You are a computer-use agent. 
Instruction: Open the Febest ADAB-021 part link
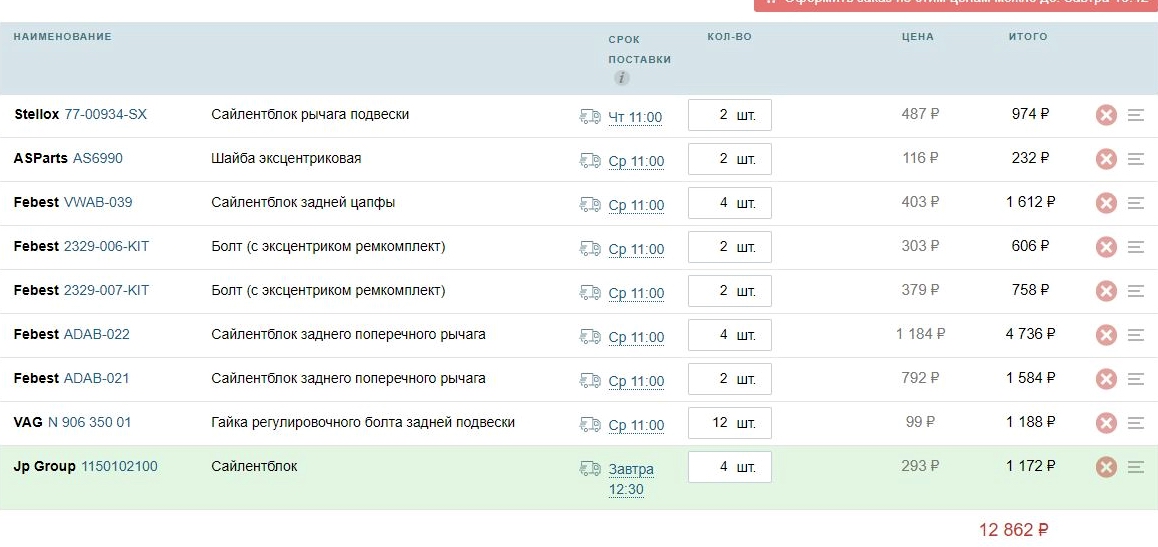[x=96, y=379]
